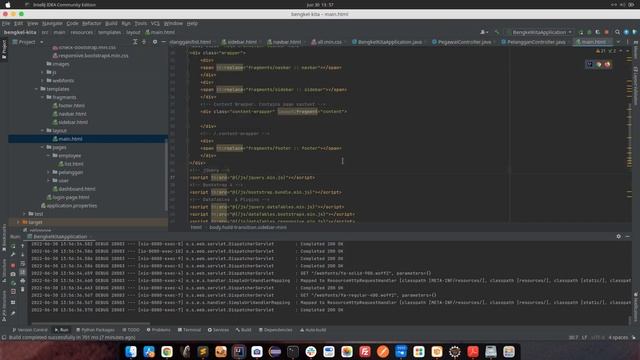Click the Debug bug icon in toolbar

click(589, 32)
